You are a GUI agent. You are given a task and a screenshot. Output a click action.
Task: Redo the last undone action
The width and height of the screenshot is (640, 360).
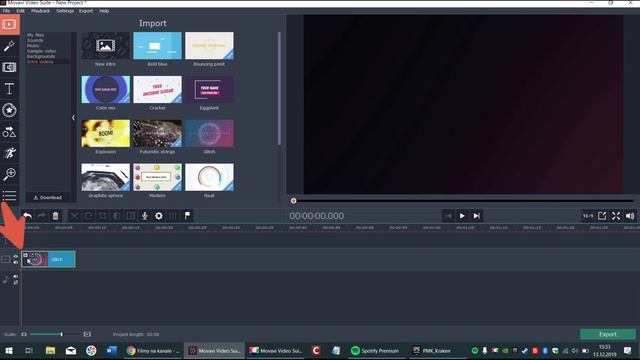[x=41, y=216]
